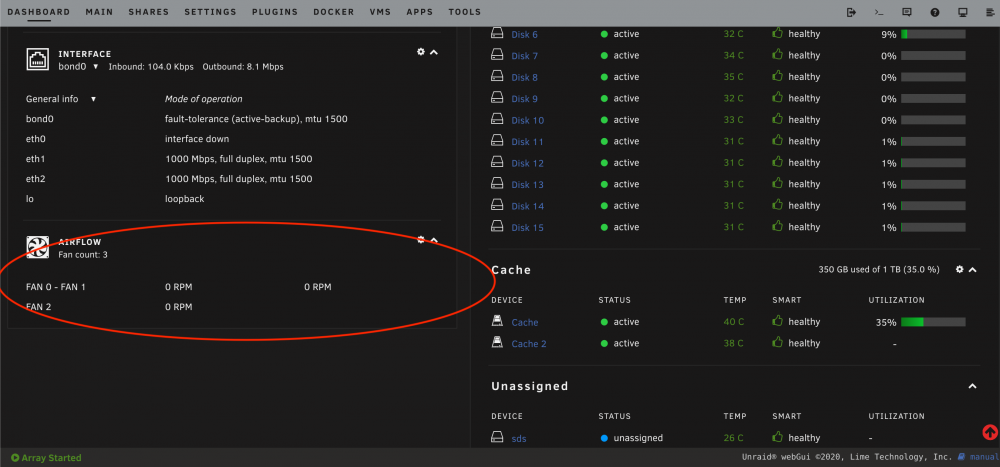1000x467 pixels.
Task: Click Disk 13 healthy thumbs-up icon
Action: pyautogui.click(x=777, y=184)
